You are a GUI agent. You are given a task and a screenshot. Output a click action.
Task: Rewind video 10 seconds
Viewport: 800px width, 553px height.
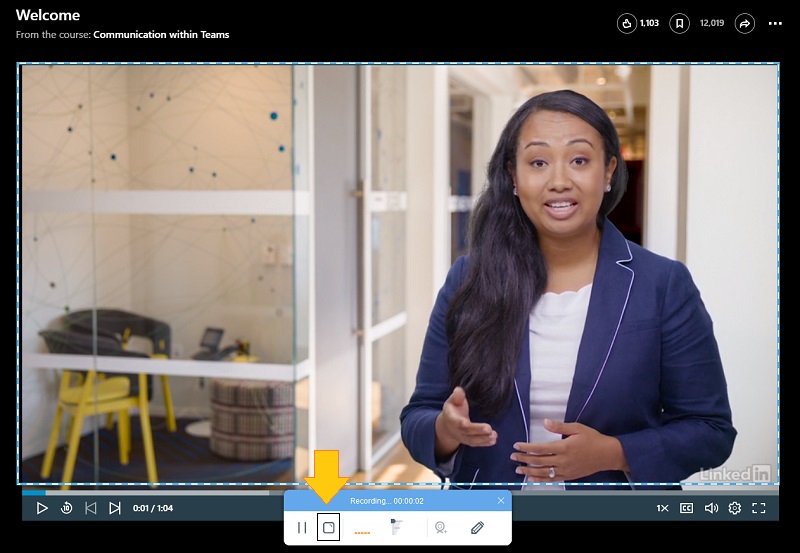[66, 508]
